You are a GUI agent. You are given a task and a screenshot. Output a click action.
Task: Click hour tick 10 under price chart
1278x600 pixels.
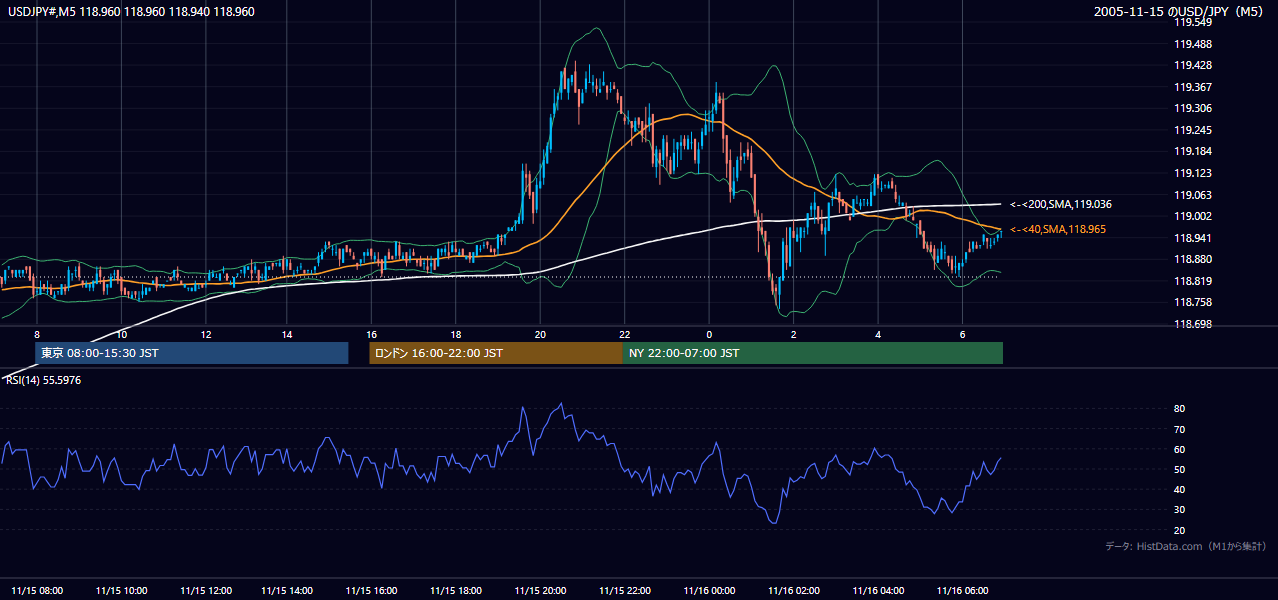121,334
